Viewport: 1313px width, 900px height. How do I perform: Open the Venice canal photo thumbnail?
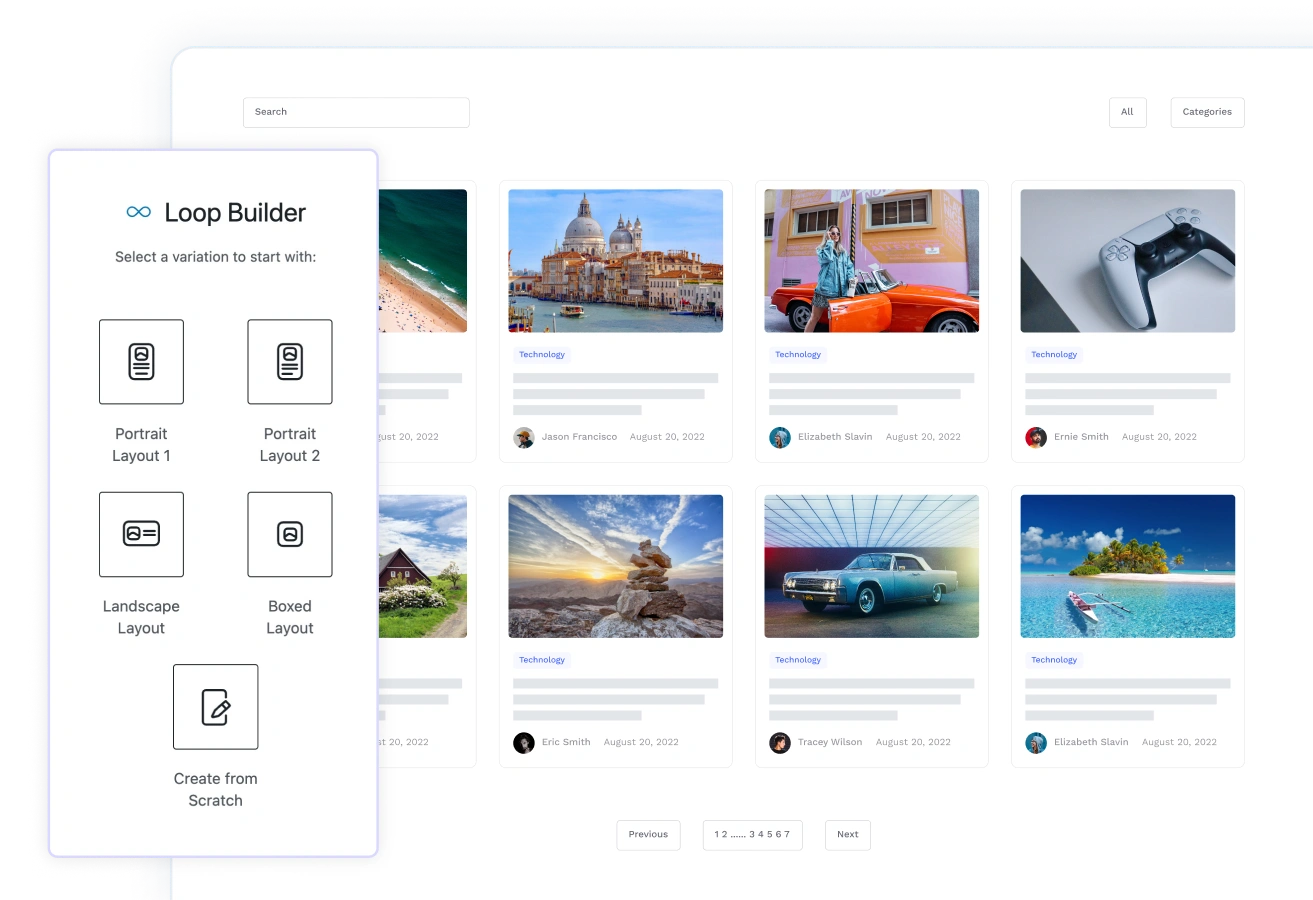pyautogui.click(x=616, y=261)
